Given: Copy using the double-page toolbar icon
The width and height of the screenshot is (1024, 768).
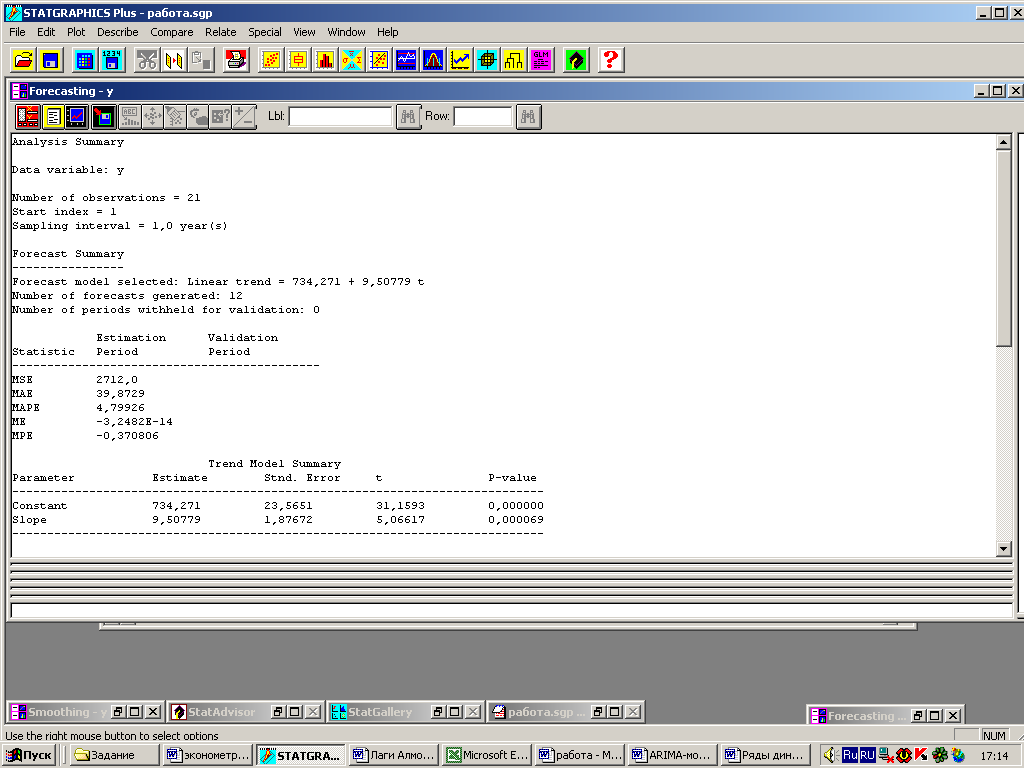Looking at the screenshot, I should coord(174,60).
